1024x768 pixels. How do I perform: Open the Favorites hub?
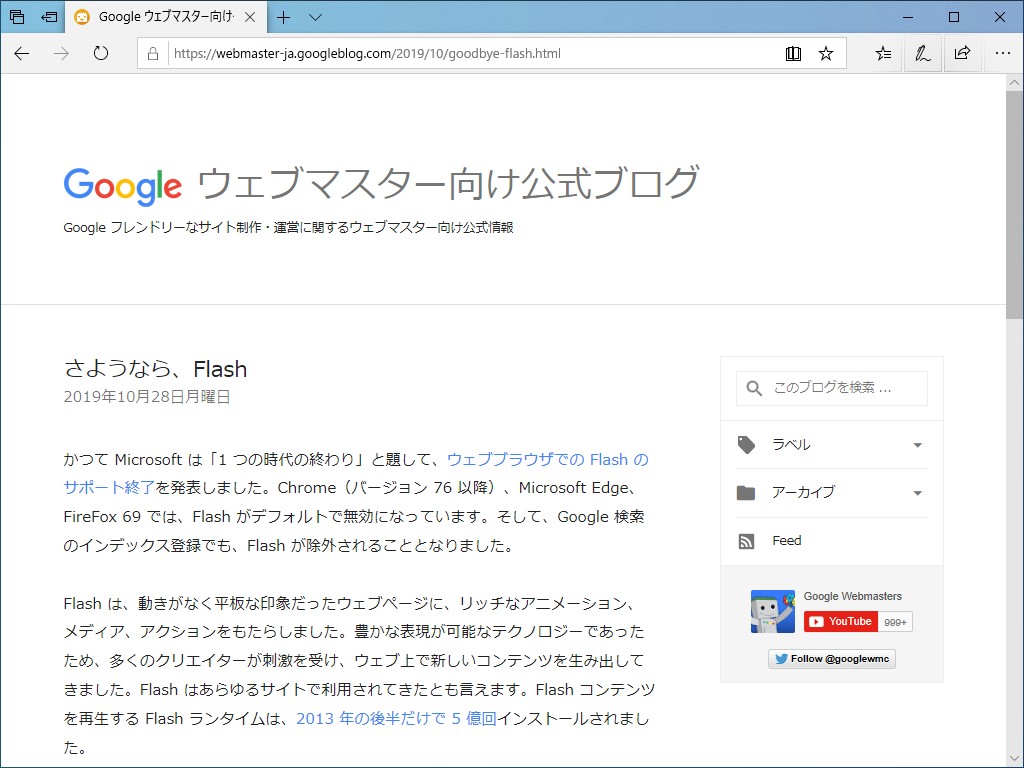pos(881,53)
